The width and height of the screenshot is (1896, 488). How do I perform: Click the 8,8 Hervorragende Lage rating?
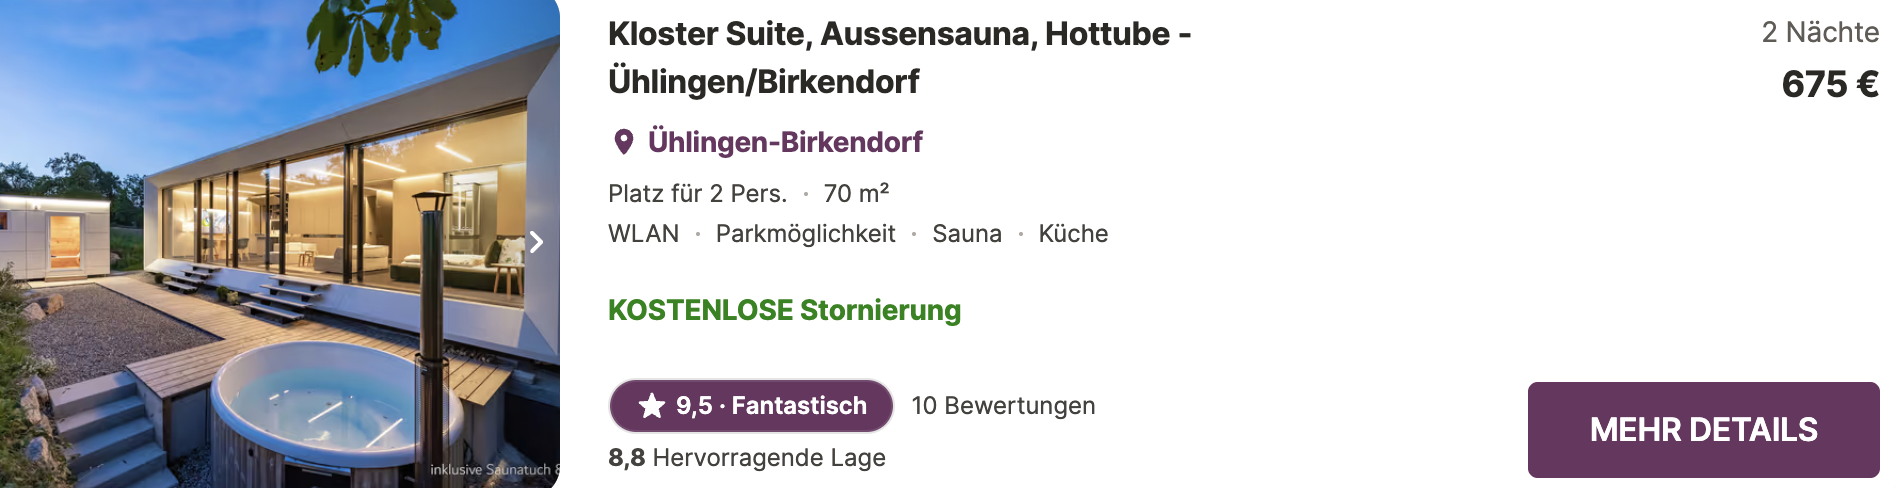click(747, 458)
